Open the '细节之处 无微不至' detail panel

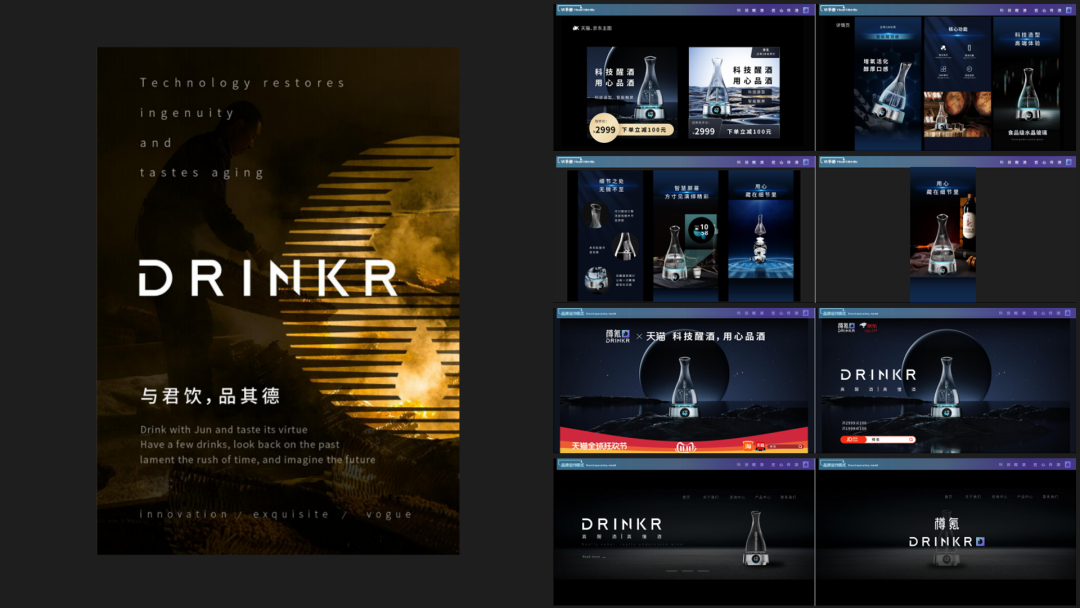(x=611, y=235)
